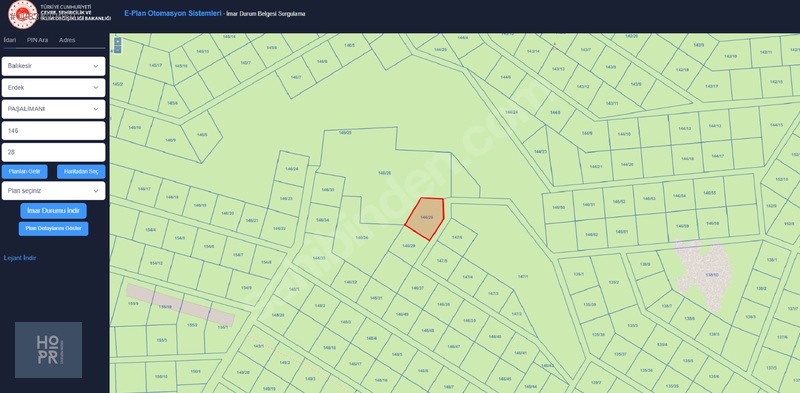Viewport: 800px width, 393px height.
Task: Select parcel 154/4 on the map
Action: (x=151, y=230)
